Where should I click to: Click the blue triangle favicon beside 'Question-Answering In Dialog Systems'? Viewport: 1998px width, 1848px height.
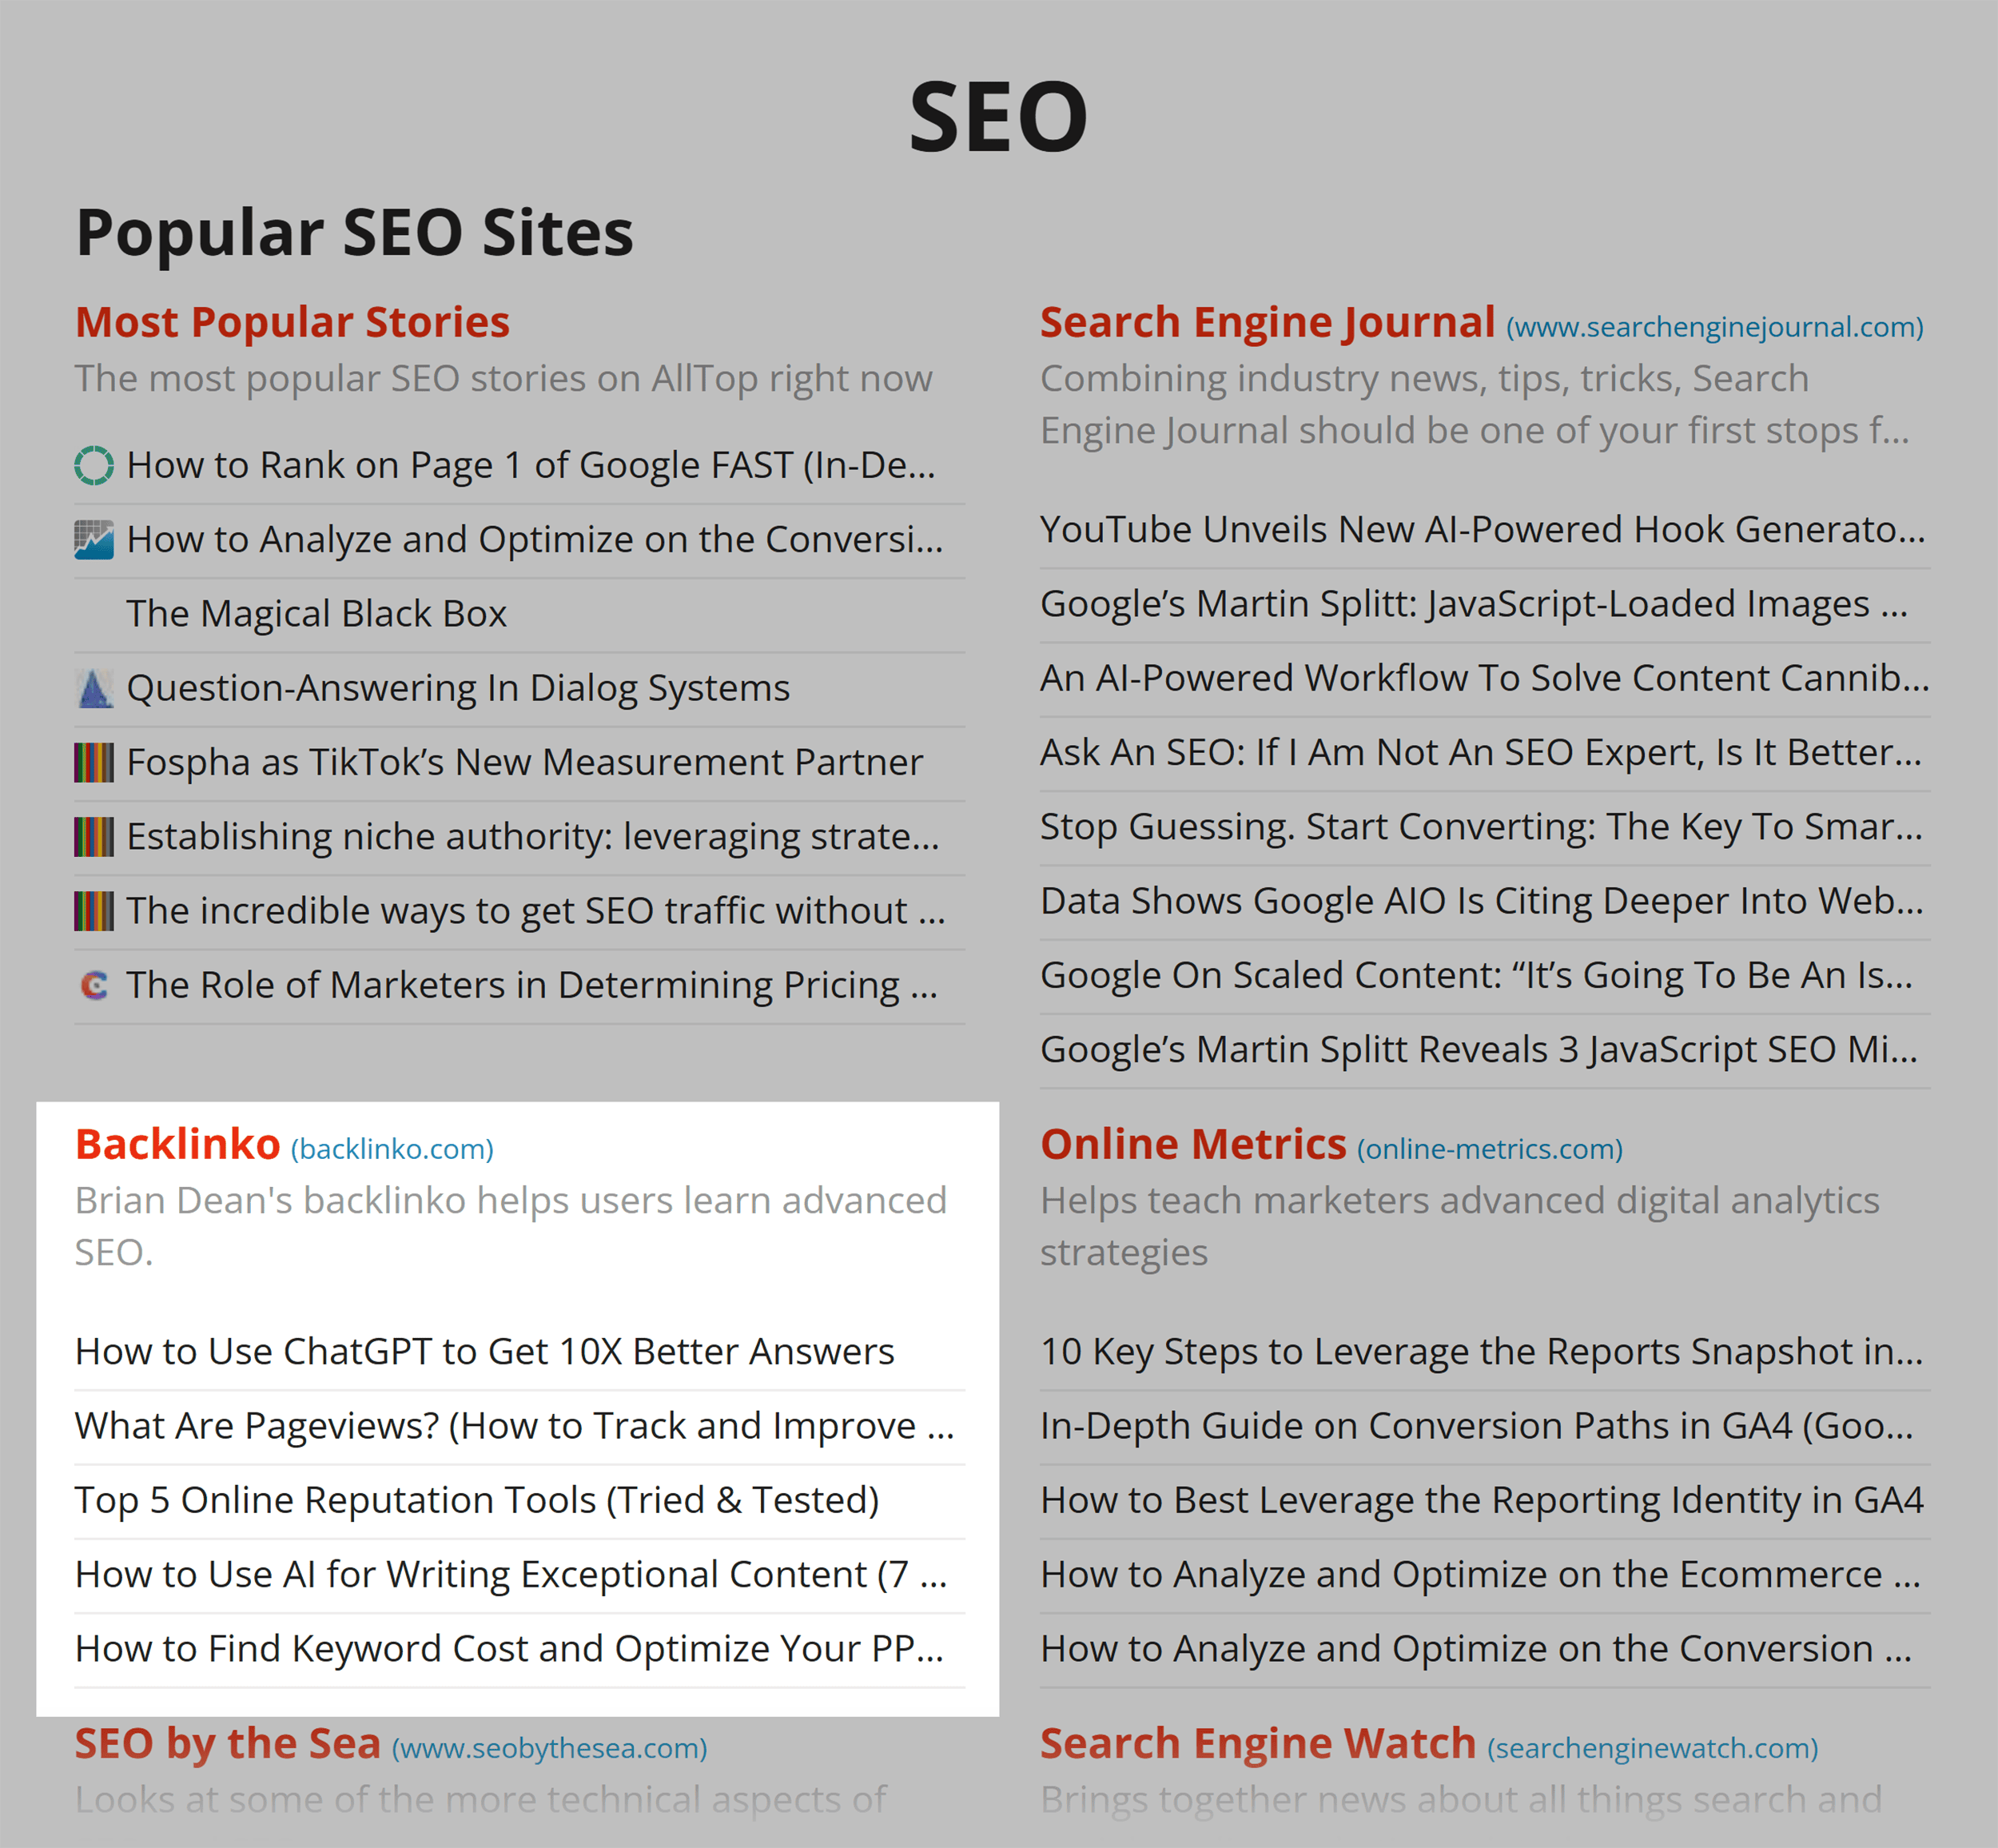pos(94,688)
